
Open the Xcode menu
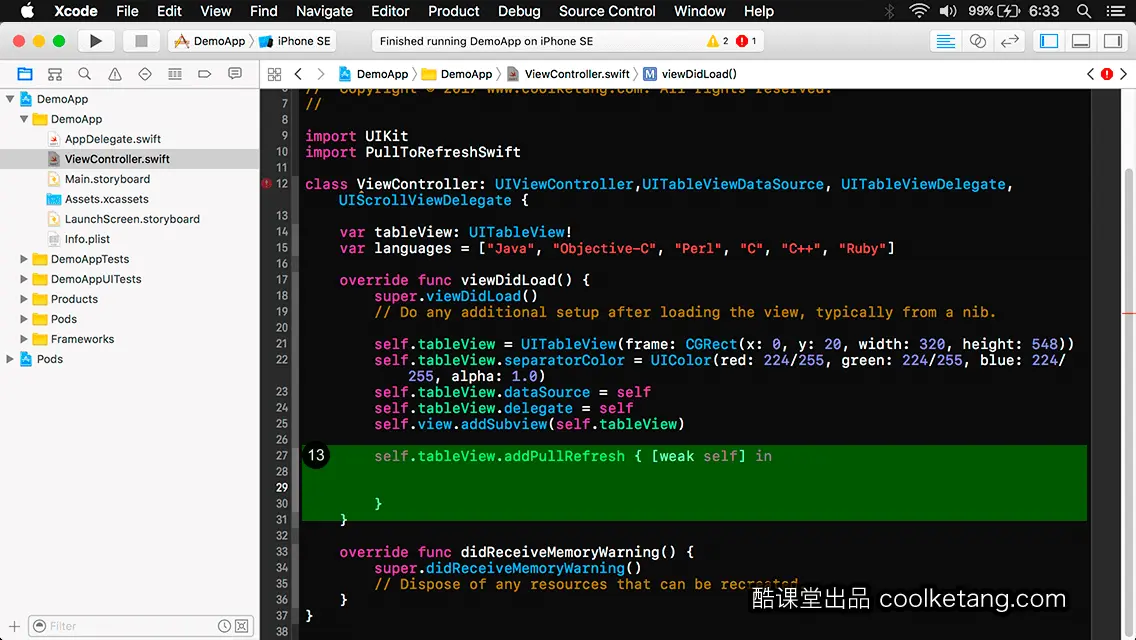point(75,11)
